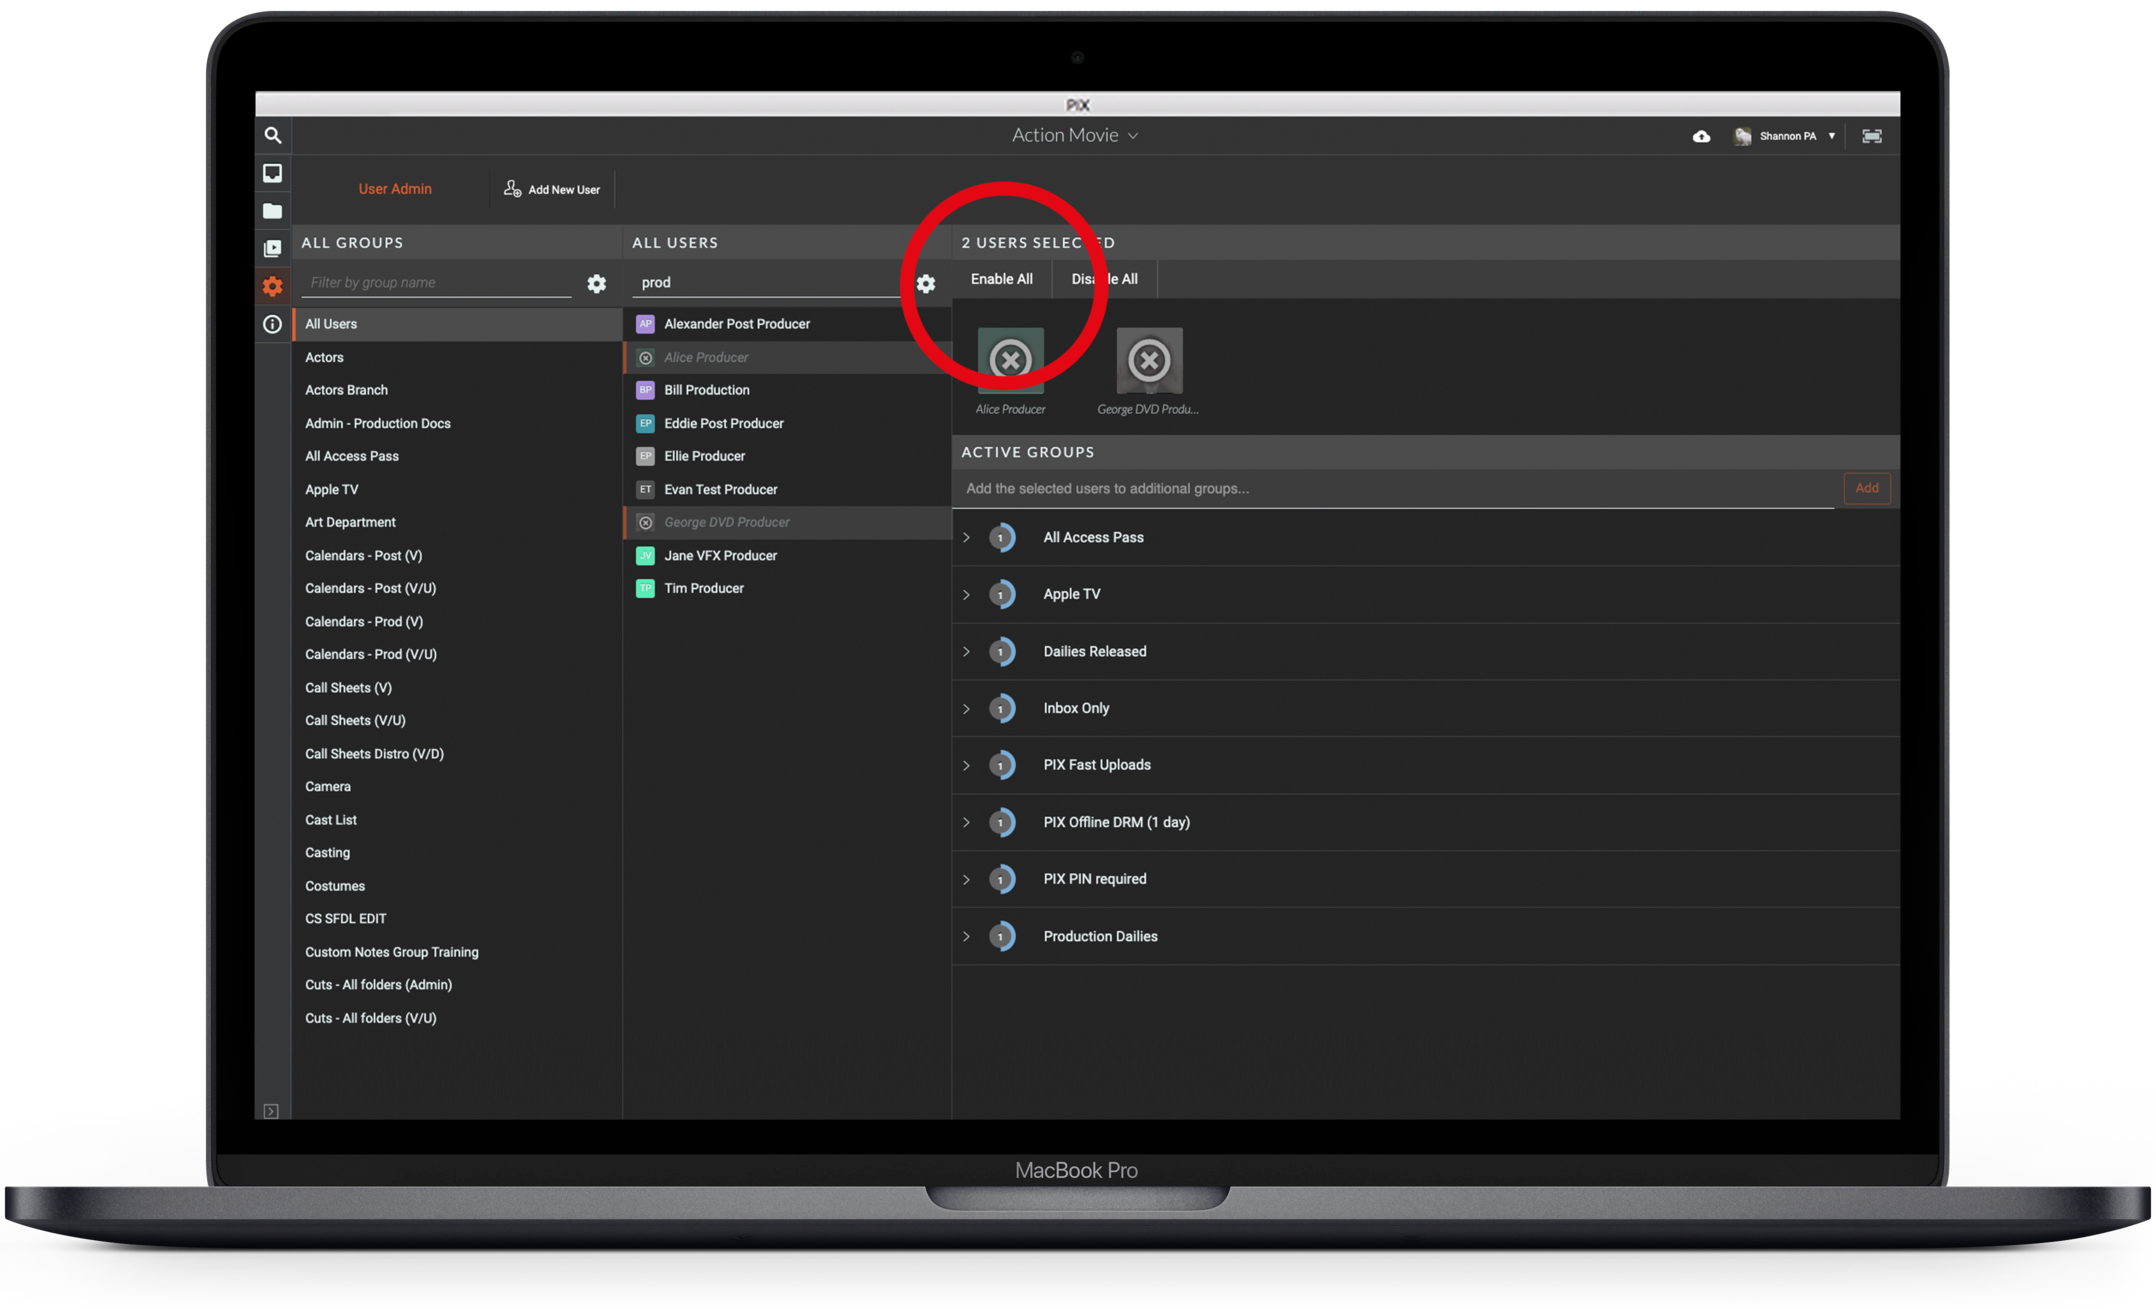Click Enable All for selected users
2156x1310 pixels.
[1001, 279]
